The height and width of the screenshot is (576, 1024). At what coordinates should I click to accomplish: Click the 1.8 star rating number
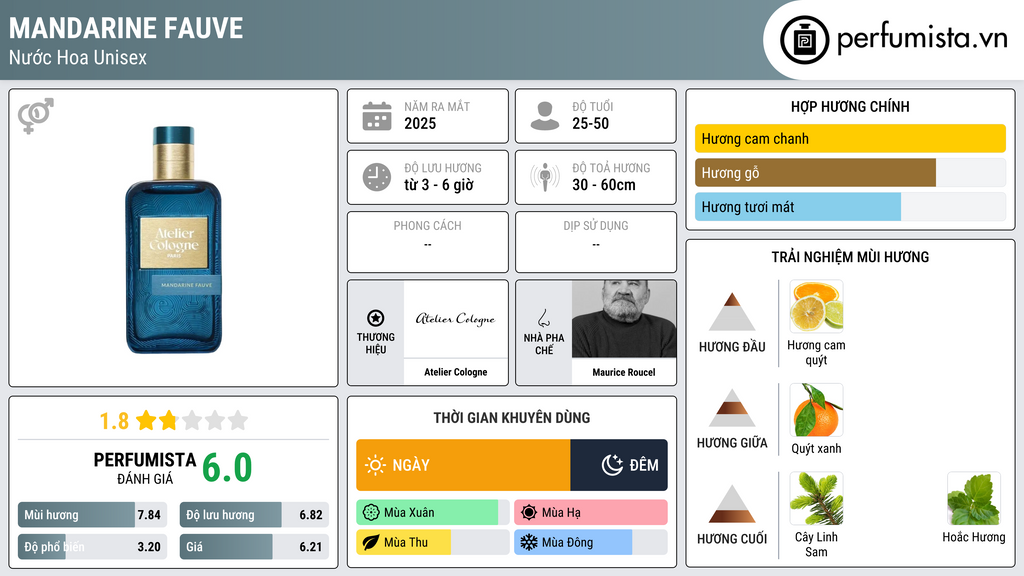114,421
